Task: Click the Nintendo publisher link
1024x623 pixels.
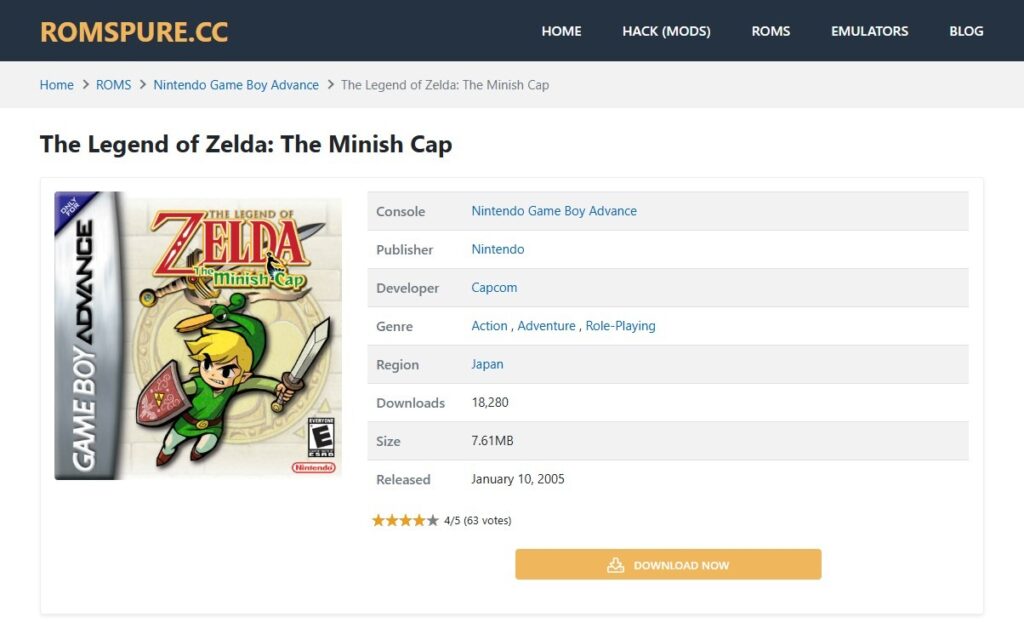Action: pyautogui.click(x=498, y=249)
